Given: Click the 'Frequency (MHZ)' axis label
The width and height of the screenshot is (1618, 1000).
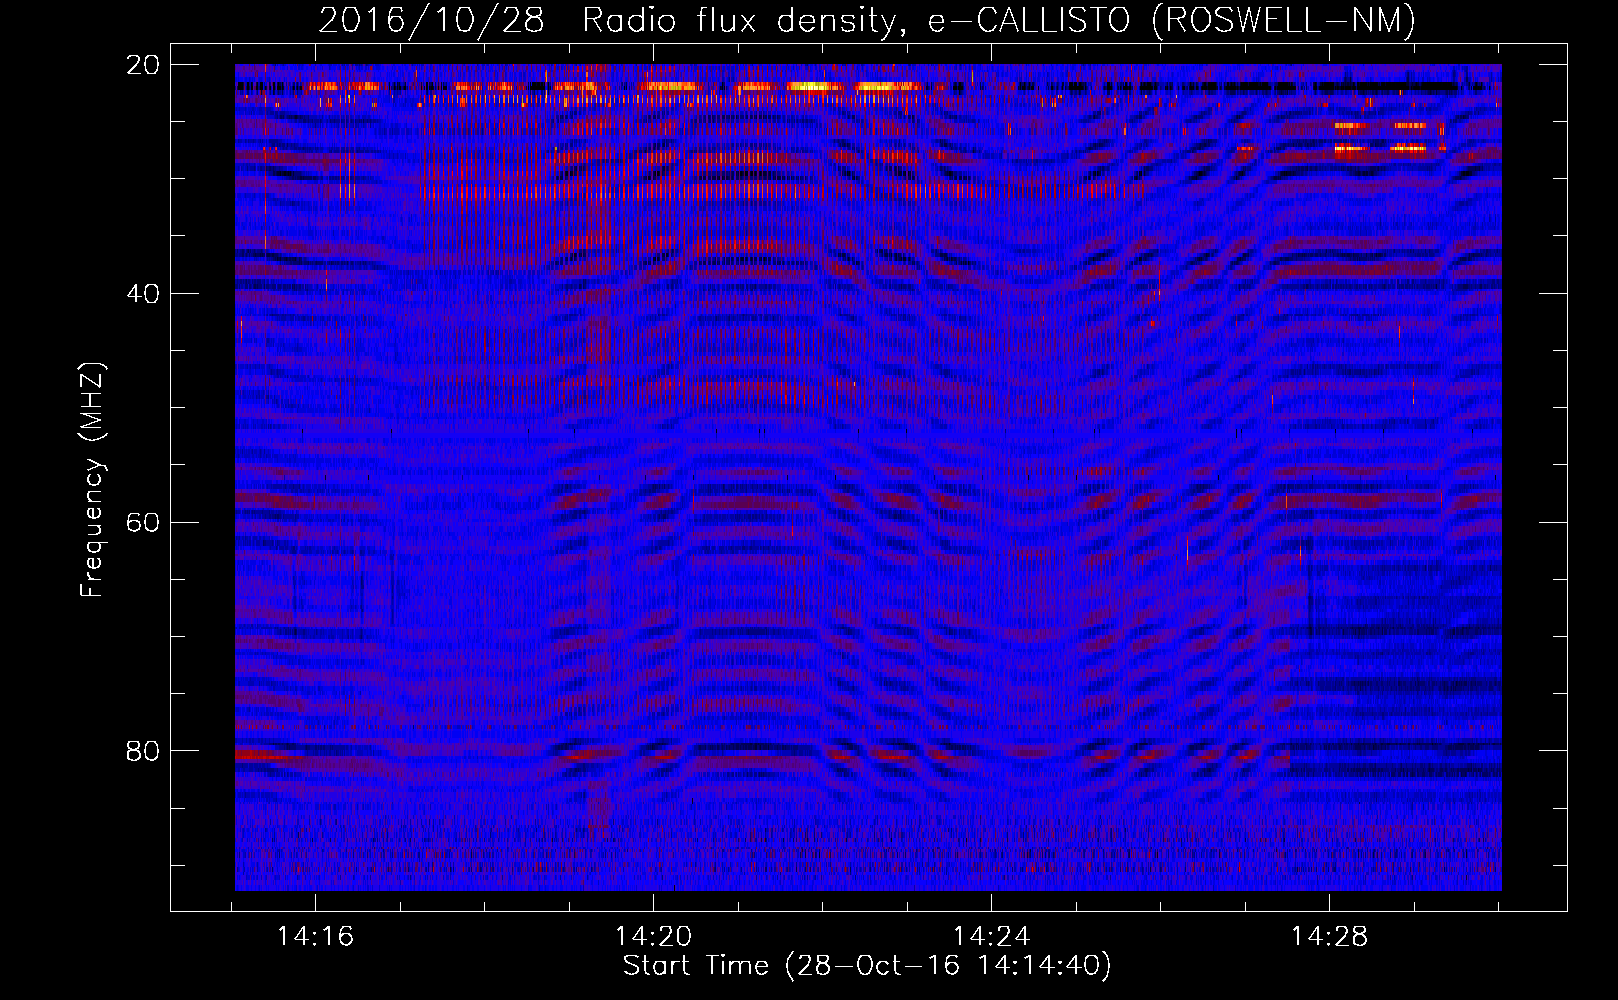Looking at the screenshot, I should (x=92, y=480).
